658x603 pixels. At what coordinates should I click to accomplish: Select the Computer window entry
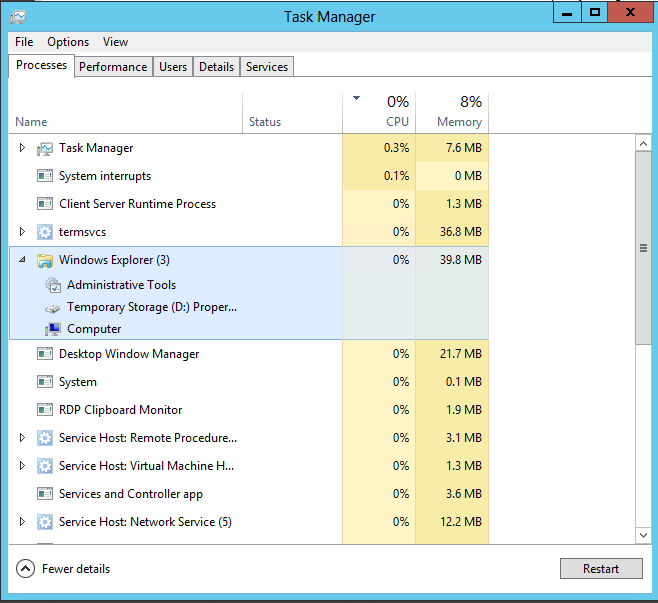coord(94,329)
